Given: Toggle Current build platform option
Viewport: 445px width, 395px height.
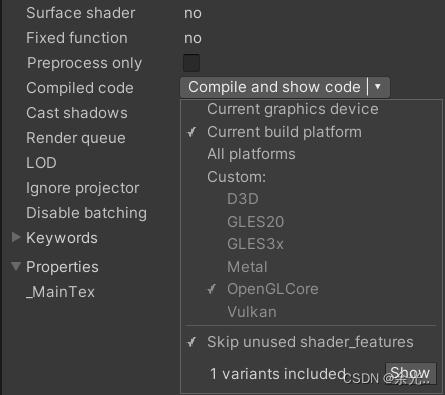Looking at the screenshot, I should coord(284,132).
